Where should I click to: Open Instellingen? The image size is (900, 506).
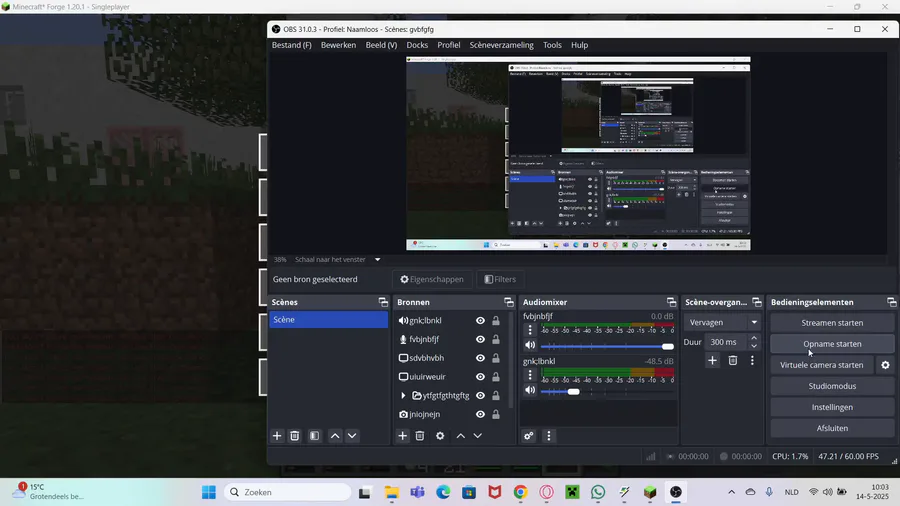(832, 407)
